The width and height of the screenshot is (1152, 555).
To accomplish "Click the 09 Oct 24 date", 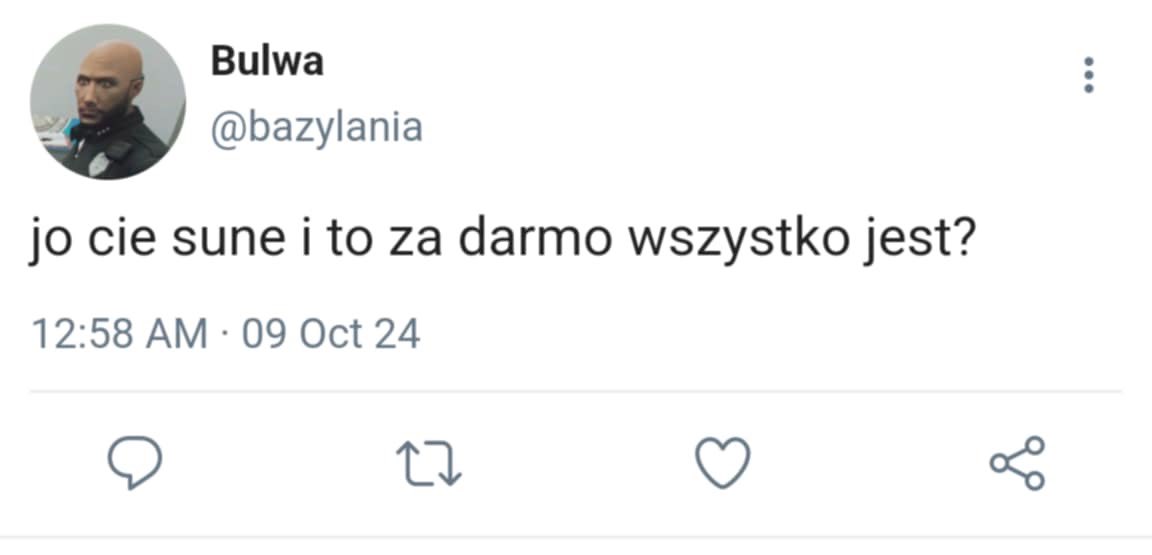I will [331, 334].
